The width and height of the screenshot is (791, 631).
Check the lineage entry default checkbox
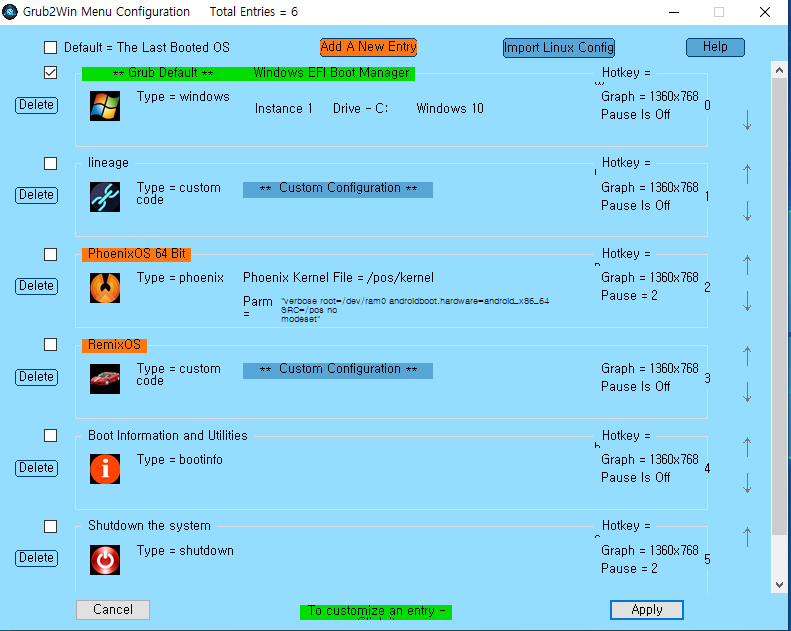[x=50, y=163]
